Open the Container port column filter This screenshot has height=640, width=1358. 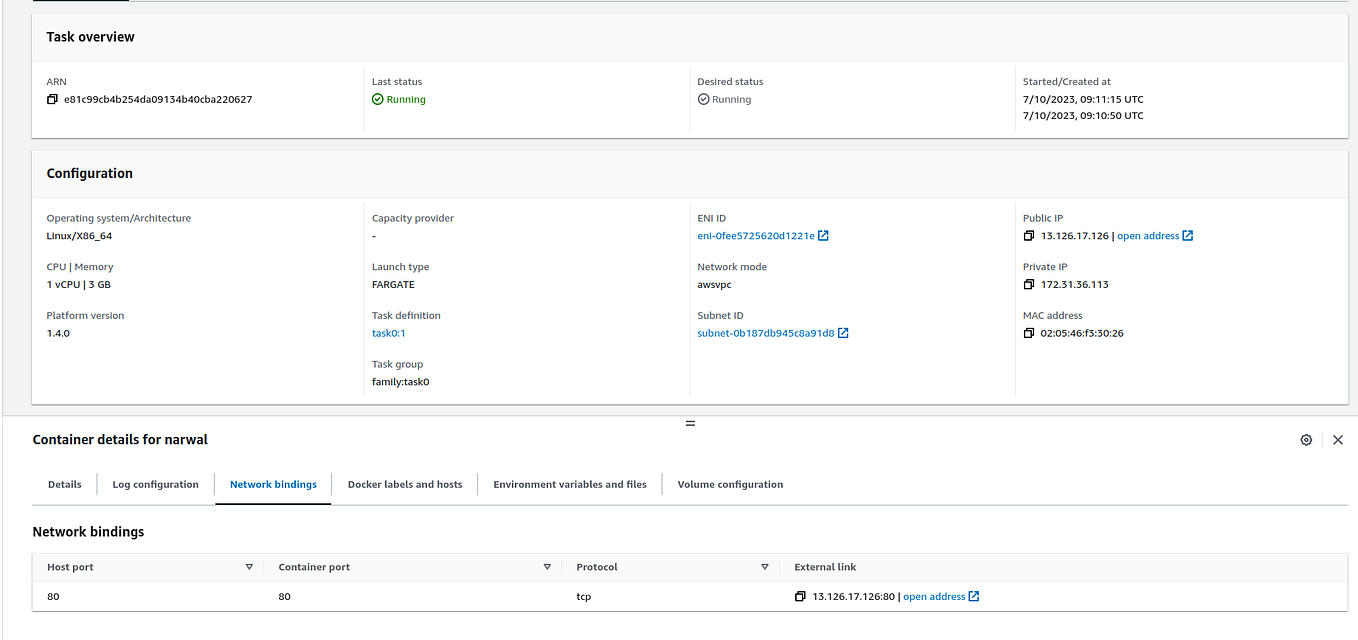click(x=547, y=566)
